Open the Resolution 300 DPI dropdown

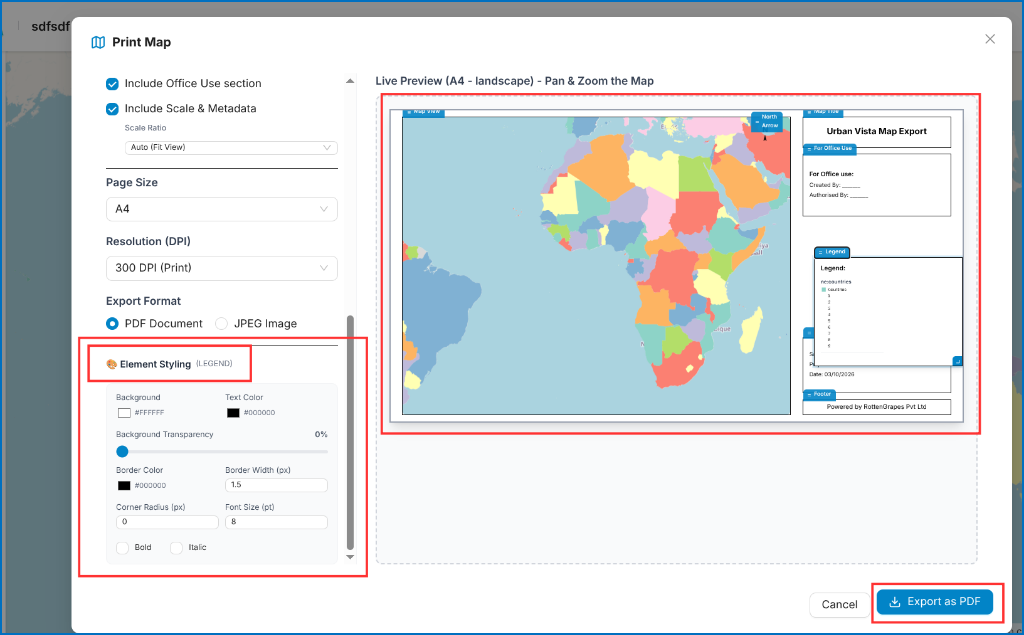(222, 268)
